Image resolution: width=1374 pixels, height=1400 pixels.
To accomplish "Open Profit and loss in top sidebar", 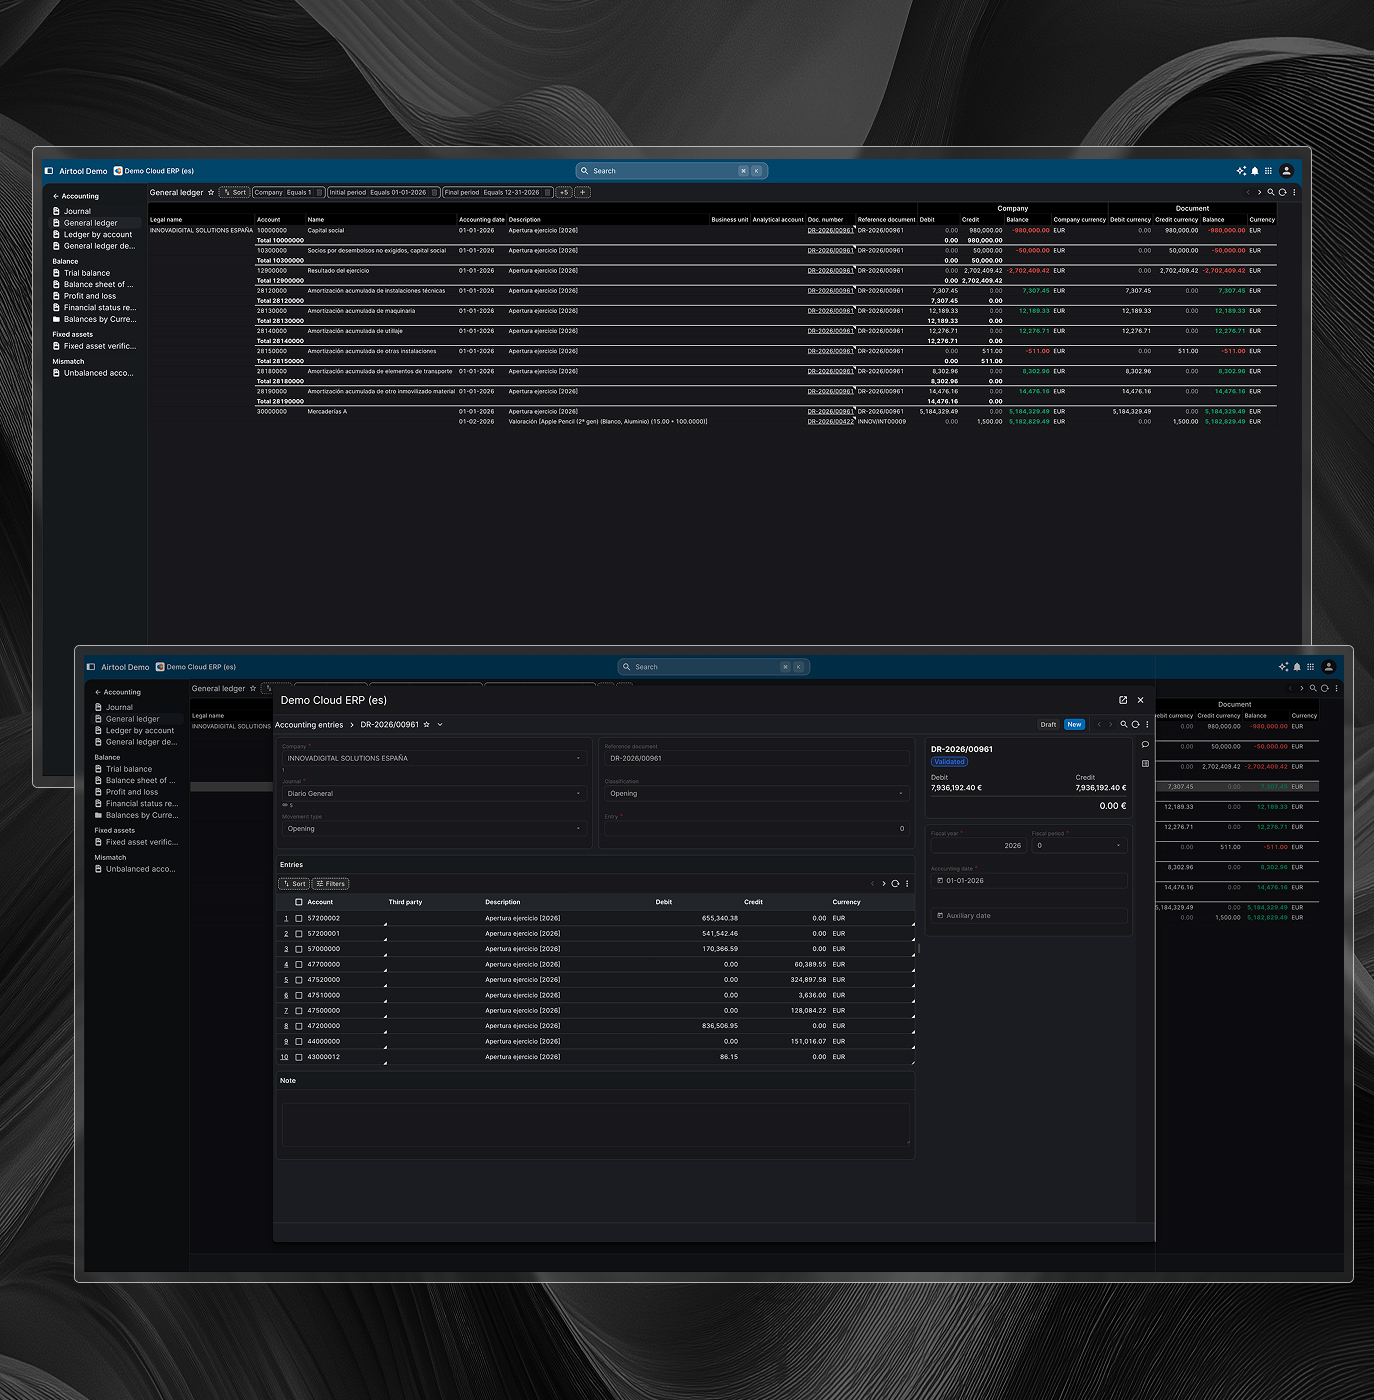I will point(90,296).
